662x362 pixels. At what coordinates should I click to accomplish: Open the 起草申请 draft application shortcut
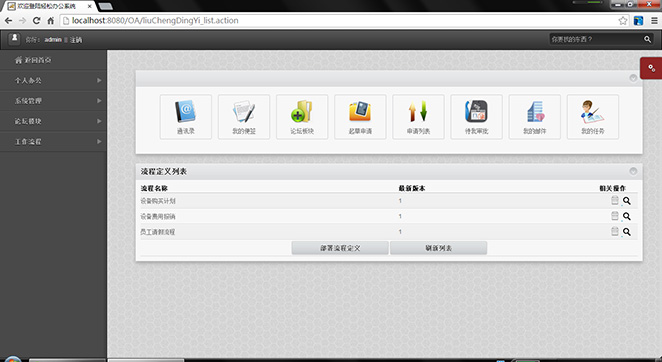pos(360,117)
